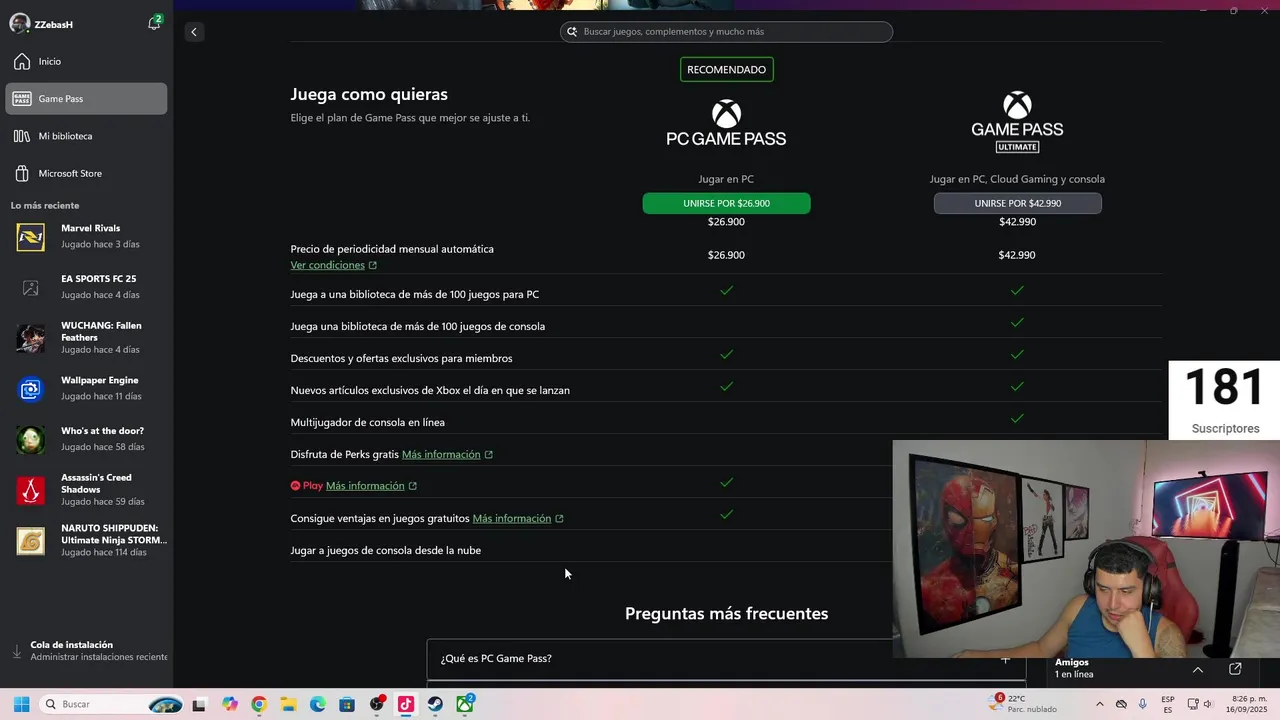This screenshot has height=720, width=1280.
Task: Open File Explorer from taskbar
Action: (x=288, y=704)
